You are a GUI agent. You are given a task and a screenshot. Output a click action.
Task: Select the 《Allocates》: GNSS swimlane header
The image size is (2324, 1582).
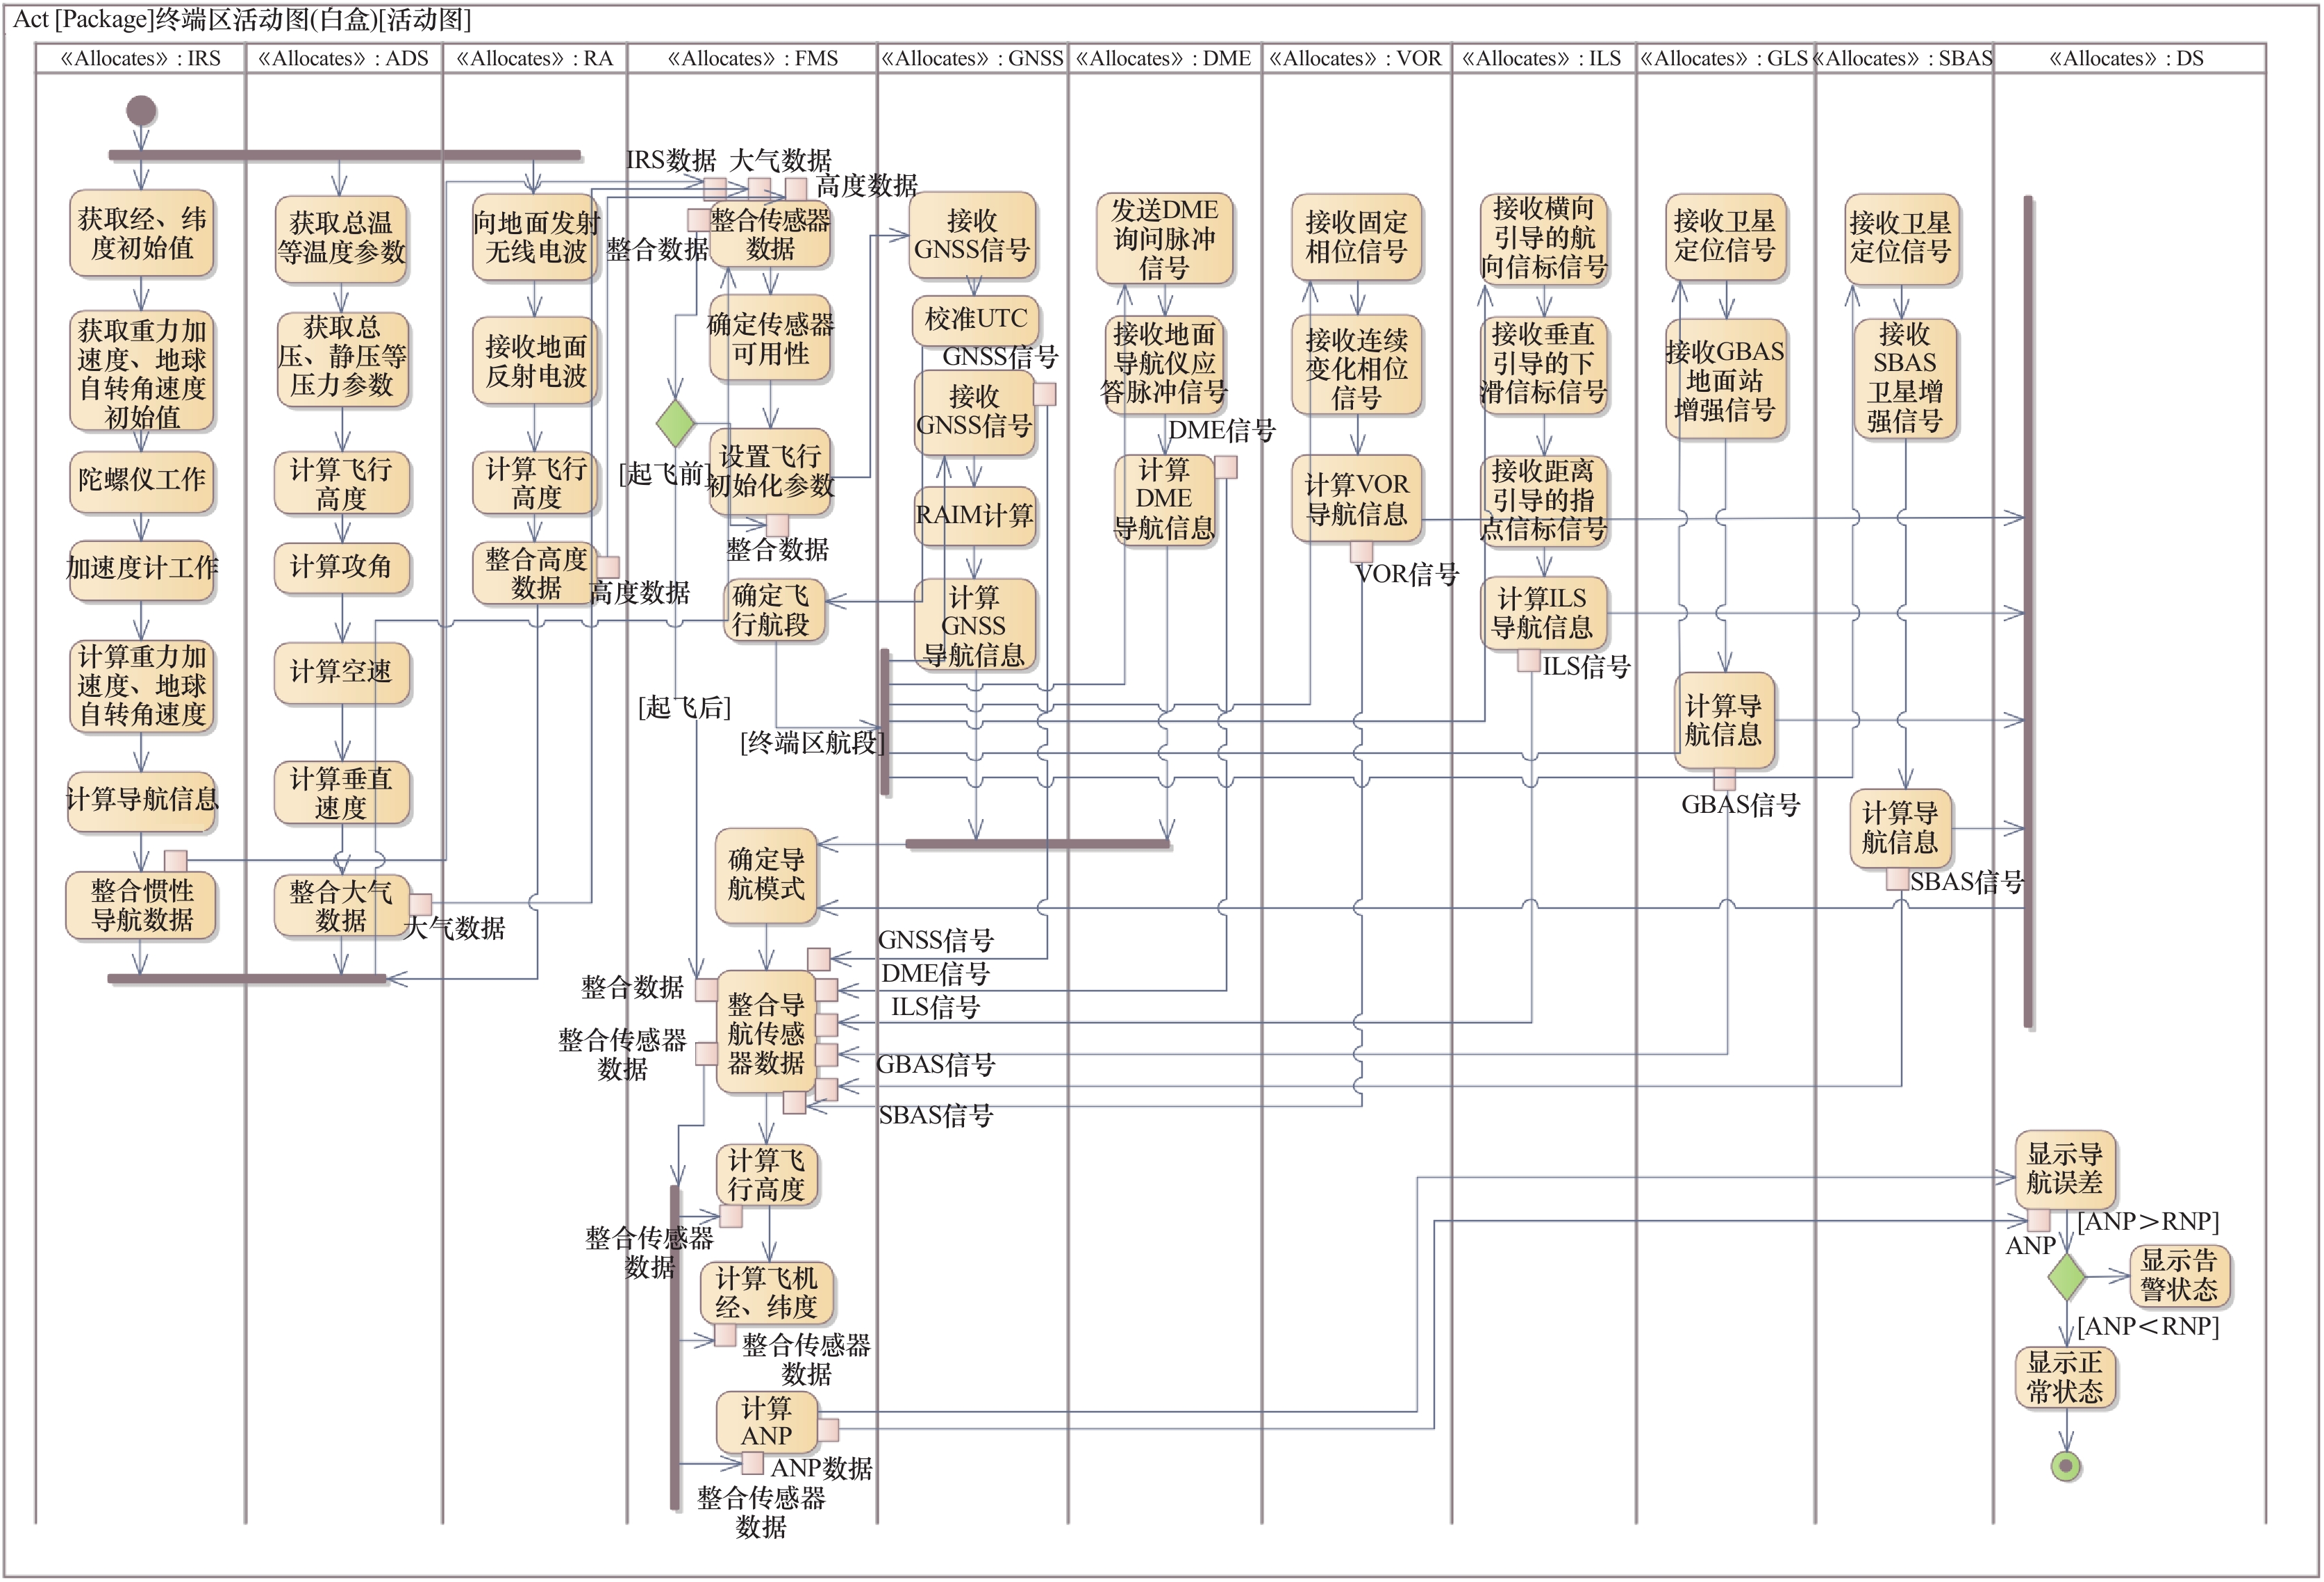point(971,58)
